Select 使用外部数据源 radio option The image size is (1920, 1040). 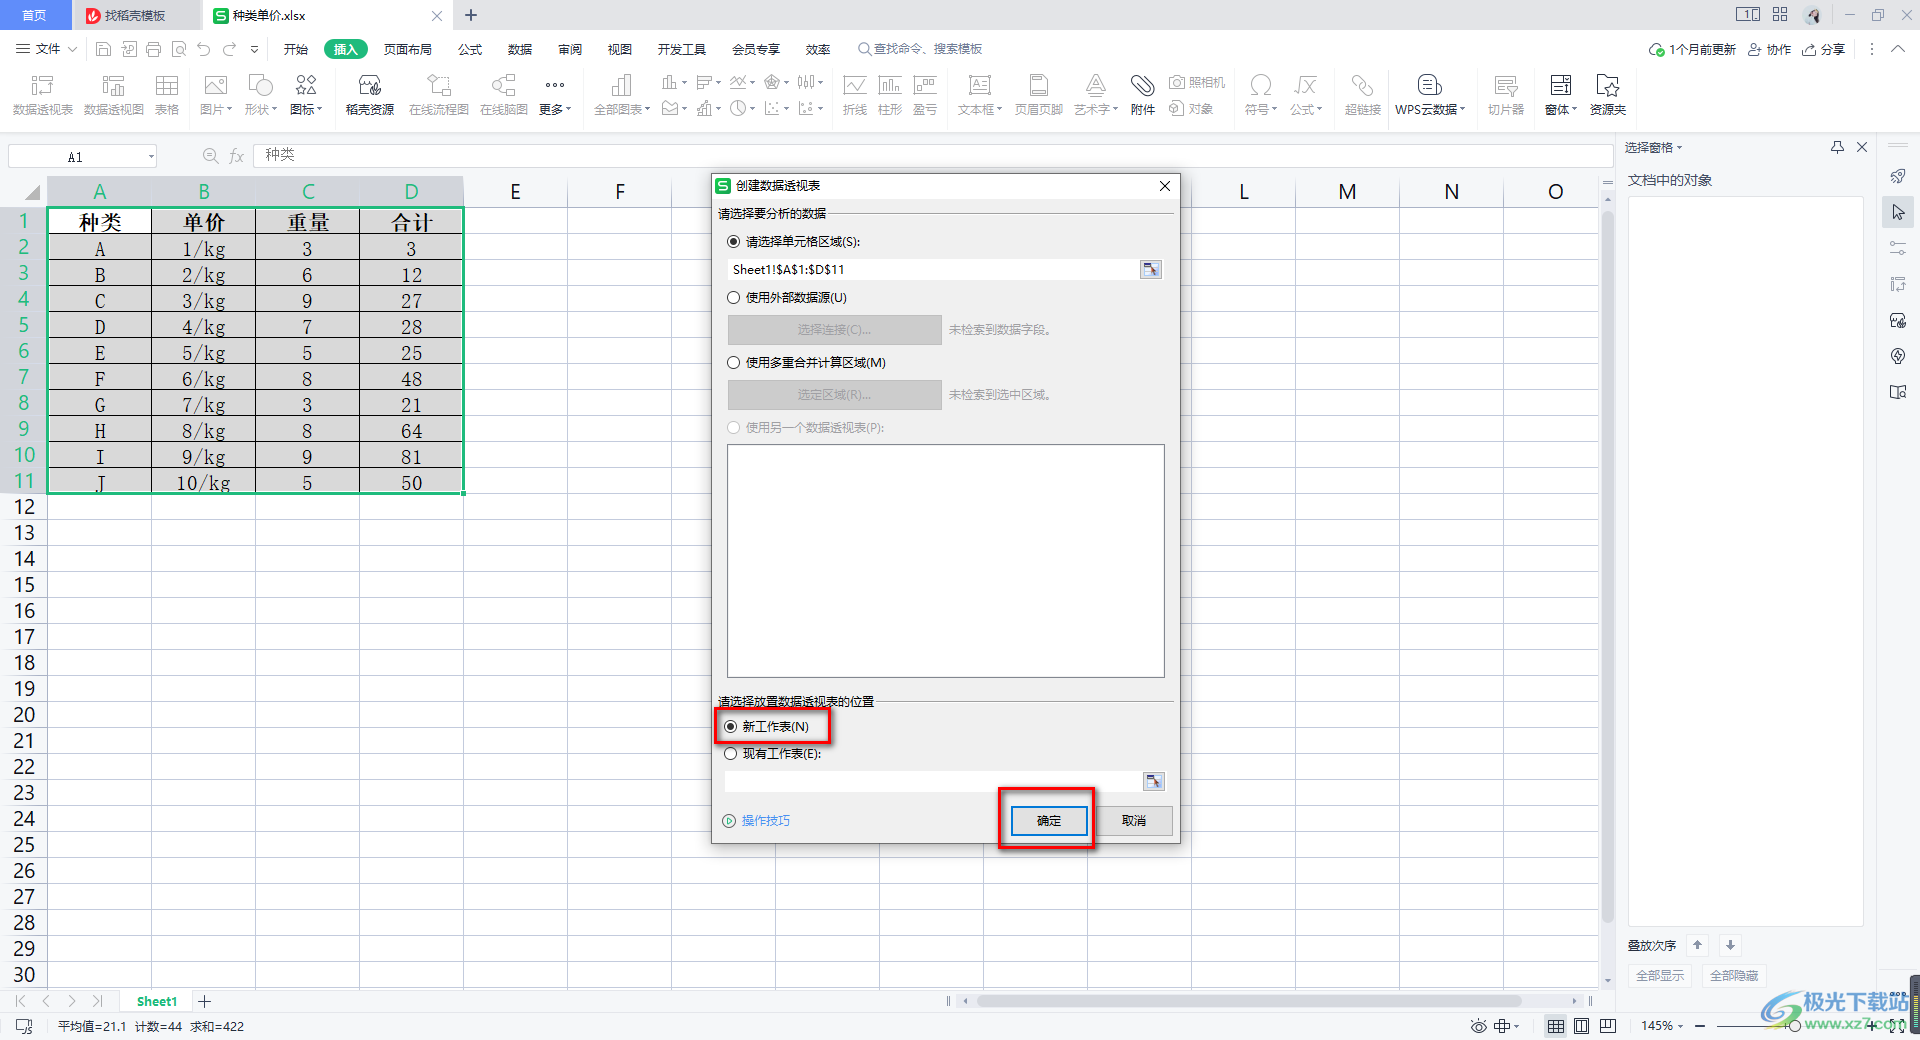pos(734,297)
